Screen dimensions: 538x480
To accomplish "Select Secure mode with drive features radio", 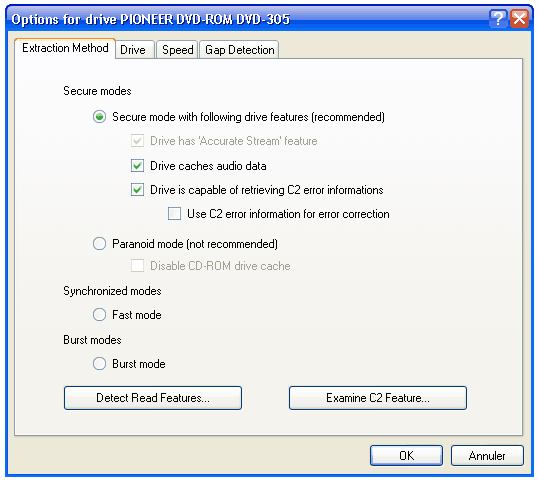I will [x=100, y=117].
